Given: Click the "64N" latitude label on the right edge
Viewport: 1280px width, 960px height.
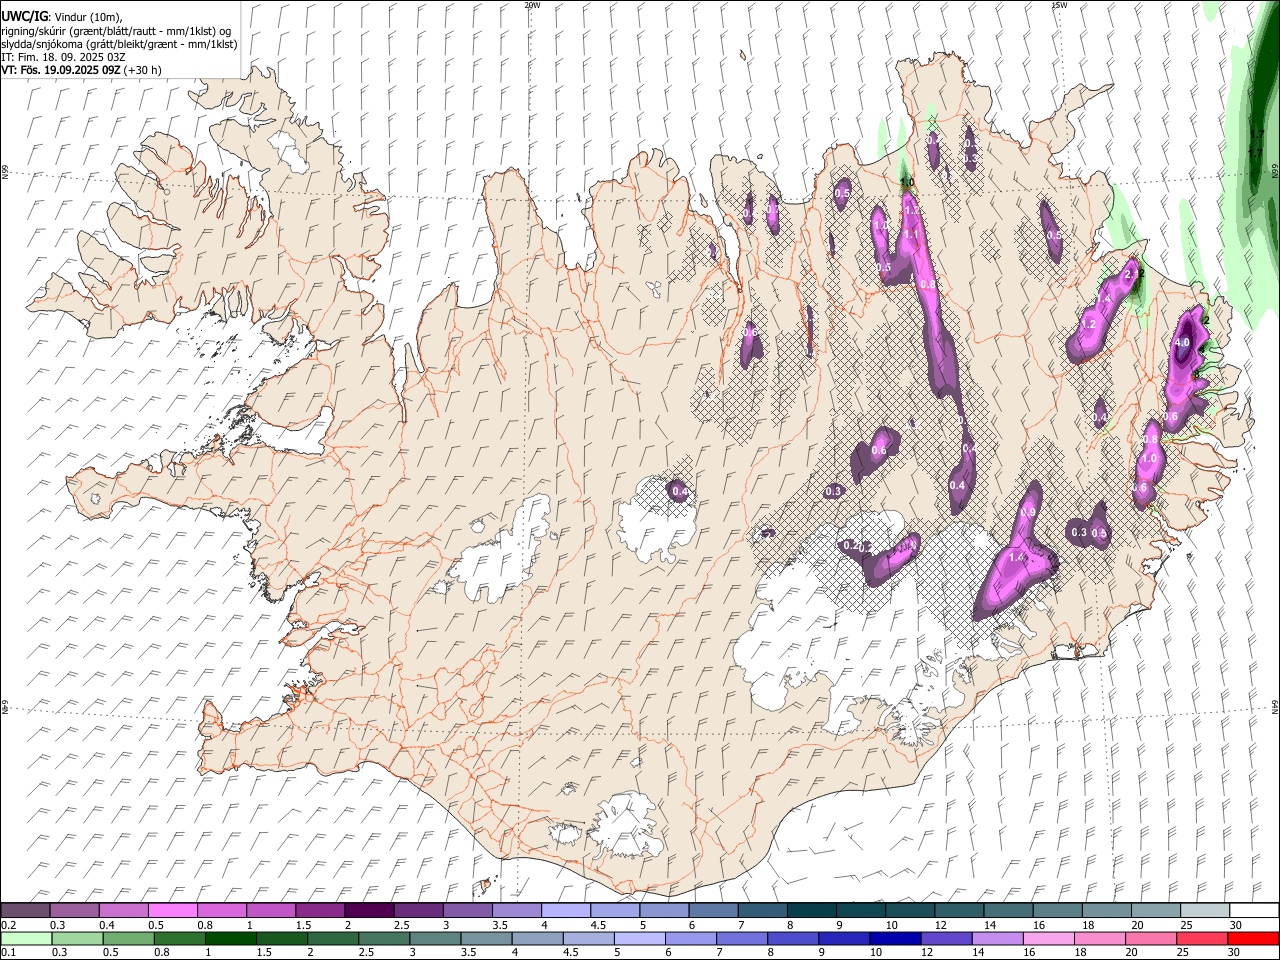Looking at the screenshot, I should 1275,706.
